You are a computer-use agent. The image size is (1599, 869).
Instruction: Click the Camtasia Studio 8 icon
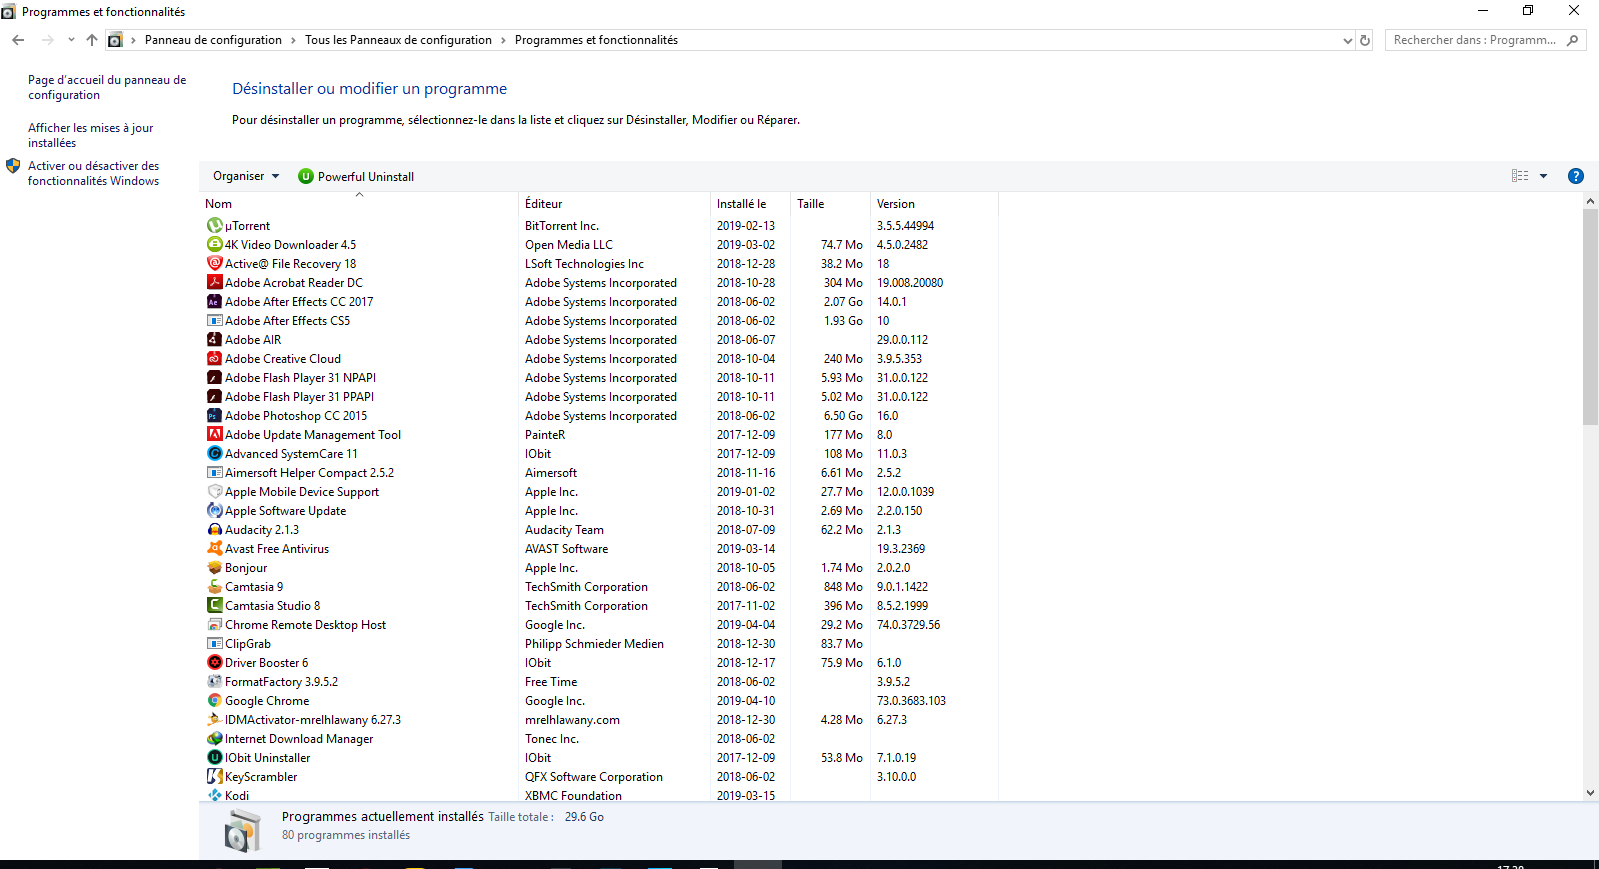pyautogui.click(x=214, y=606)
